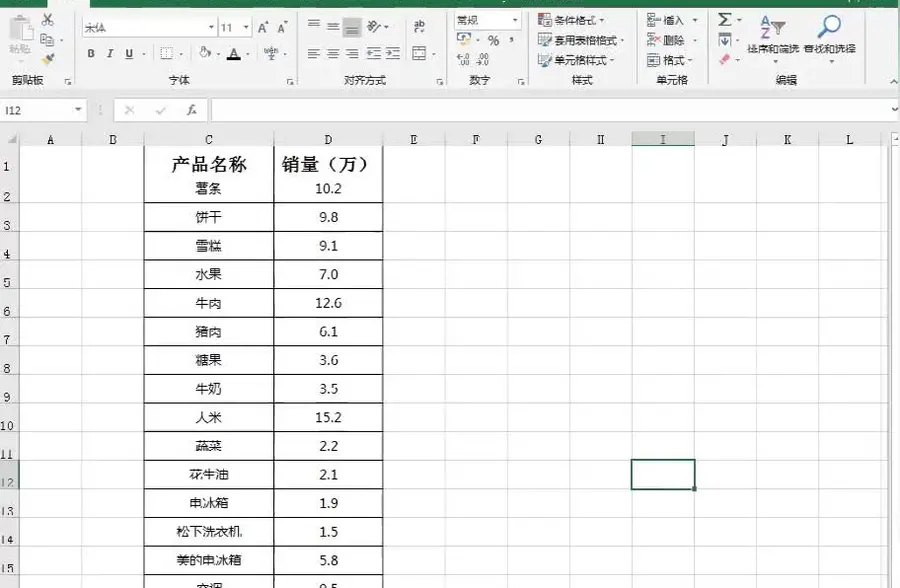Click the Insert Function fx icon
Image resolution: width=900 pixels, height=588 pixels.
[192, 110]
